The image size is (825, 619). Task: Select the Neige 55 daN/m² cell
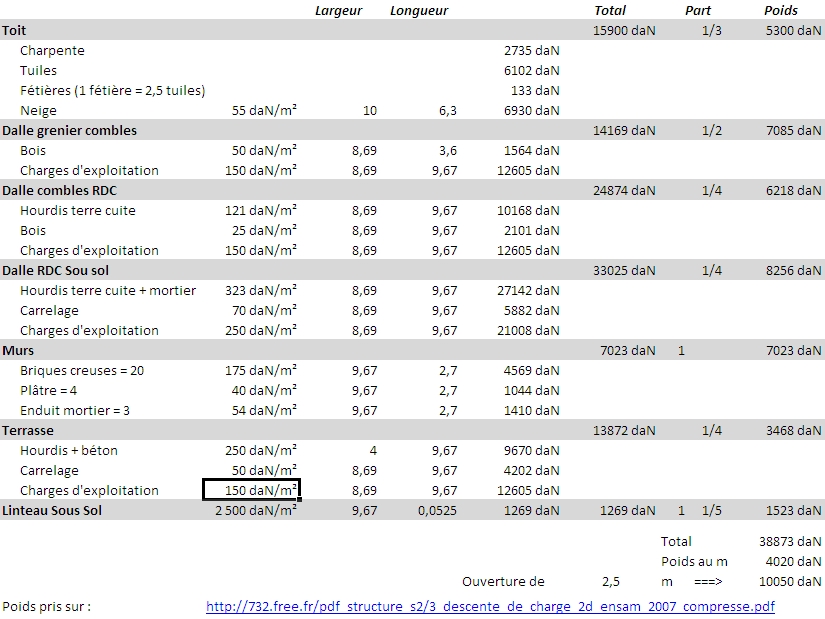click(264, 111)
